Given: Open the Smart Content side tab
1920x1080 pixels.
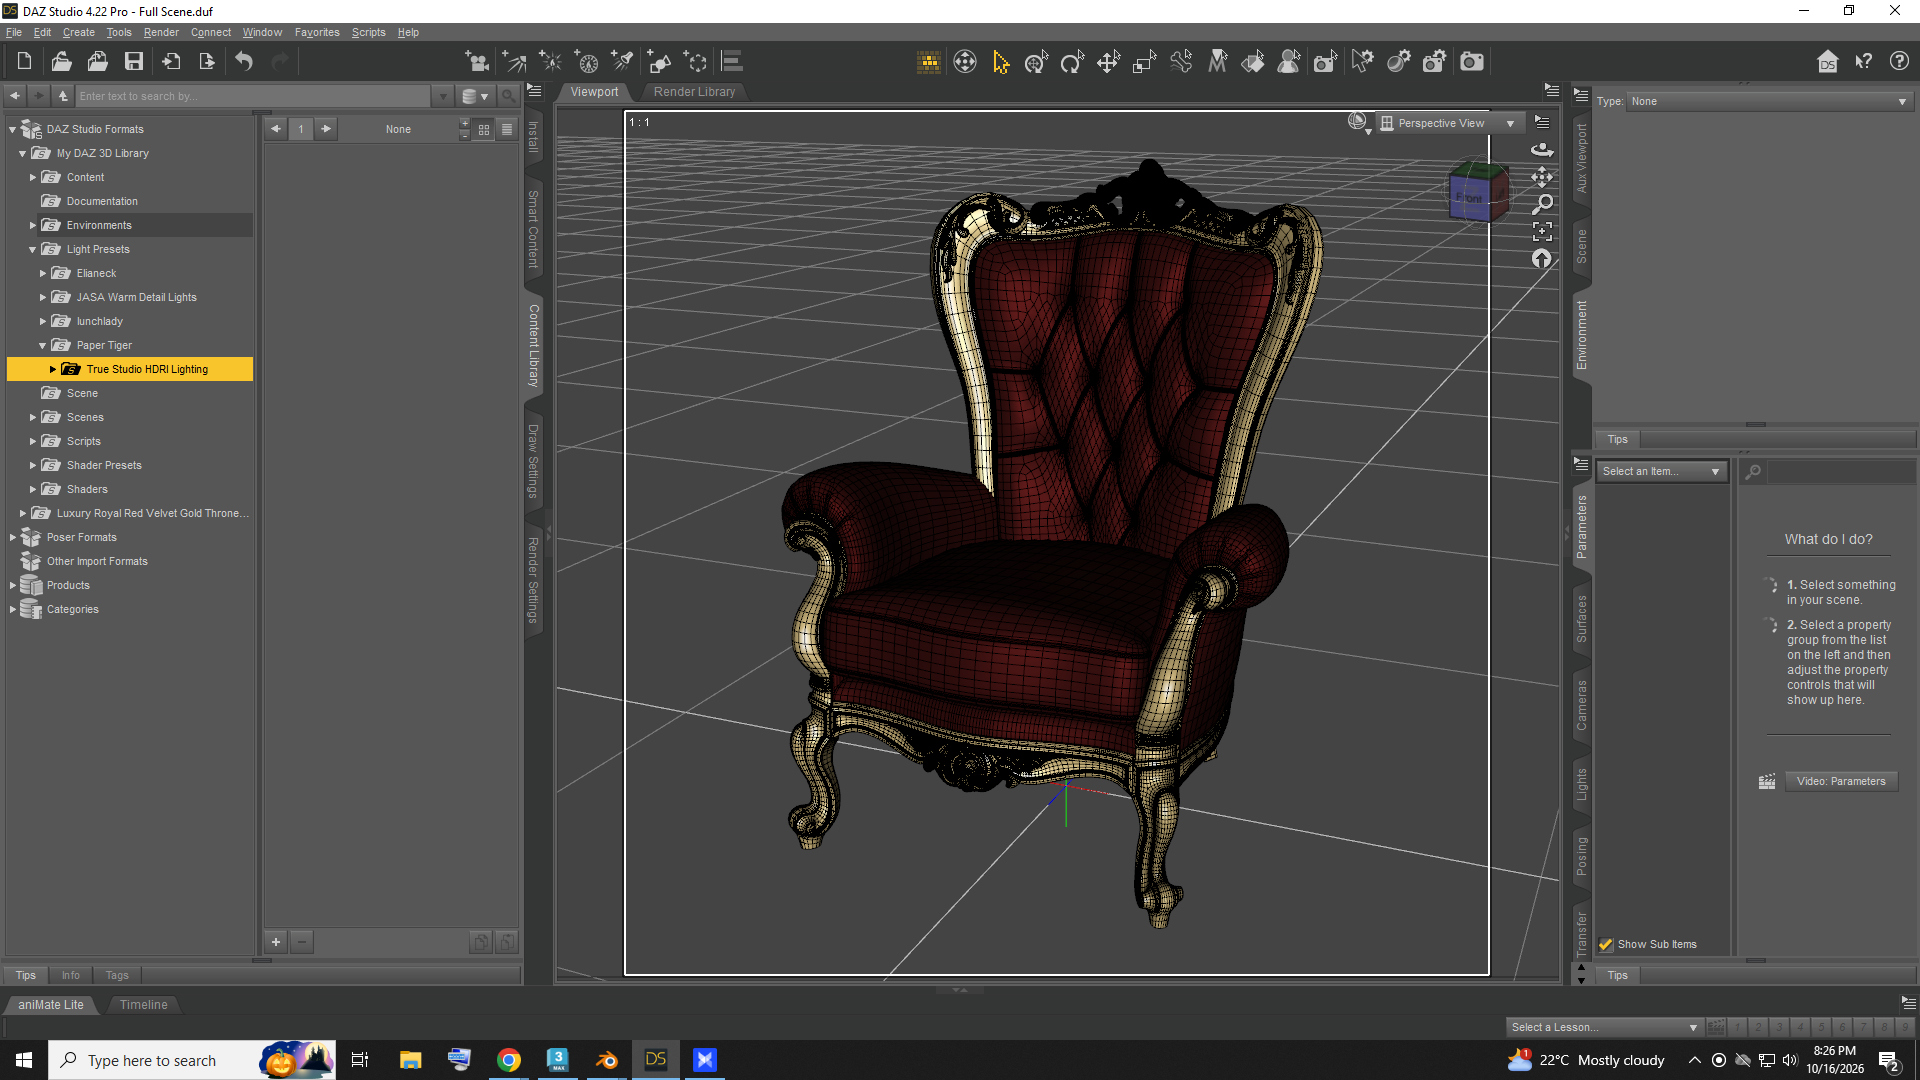Looking at the screenshot, I should [x=534, y=229].
